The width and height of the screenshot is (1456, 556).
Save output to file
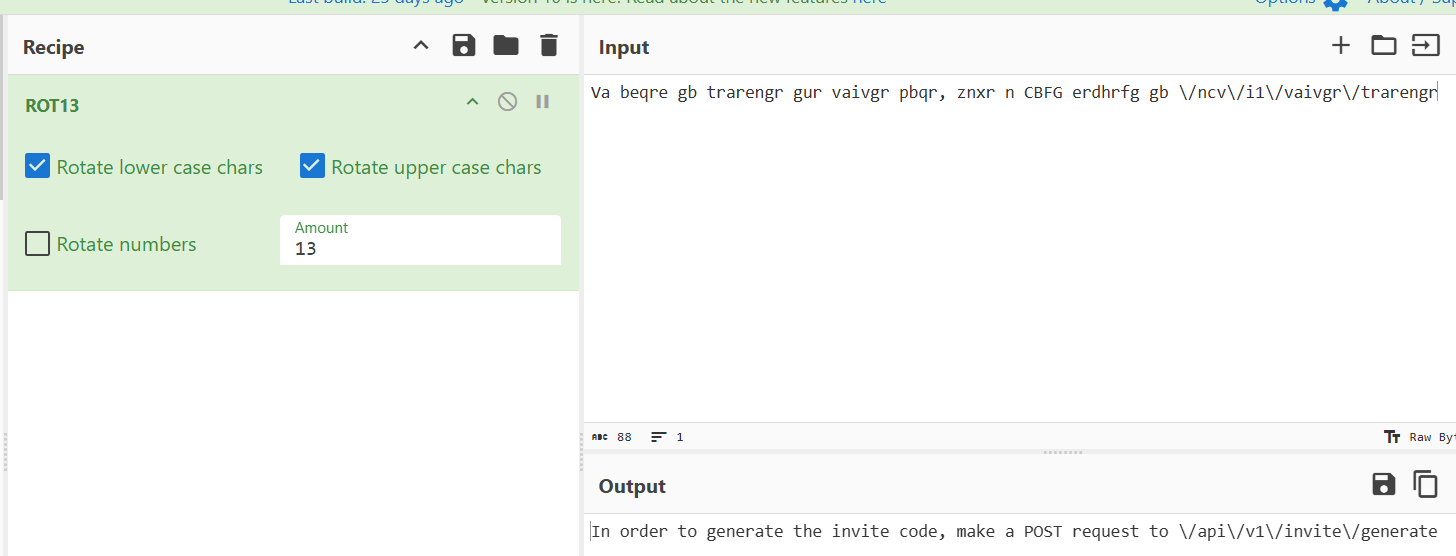tap(1384, 485)
